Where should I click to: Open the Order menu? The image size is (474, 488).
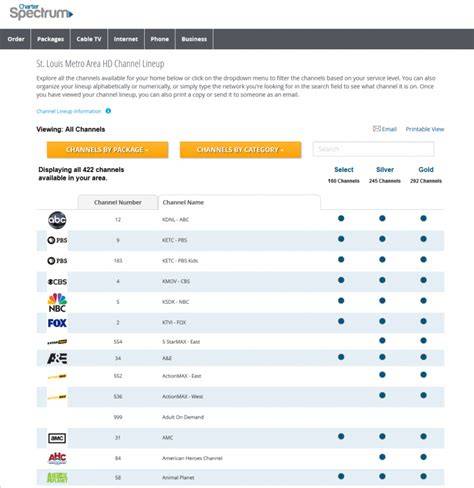16,39
